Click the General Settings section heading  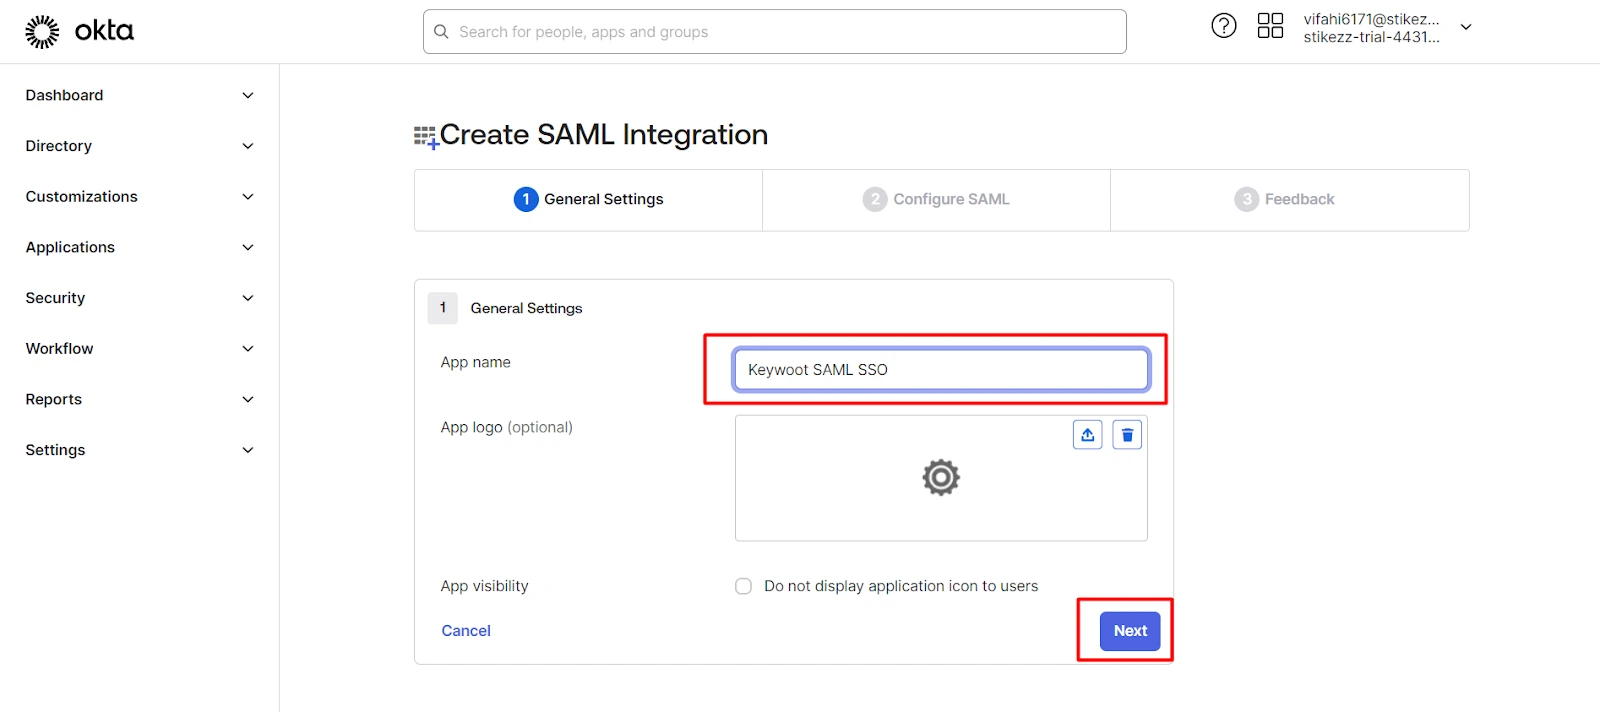coord(526,308)
